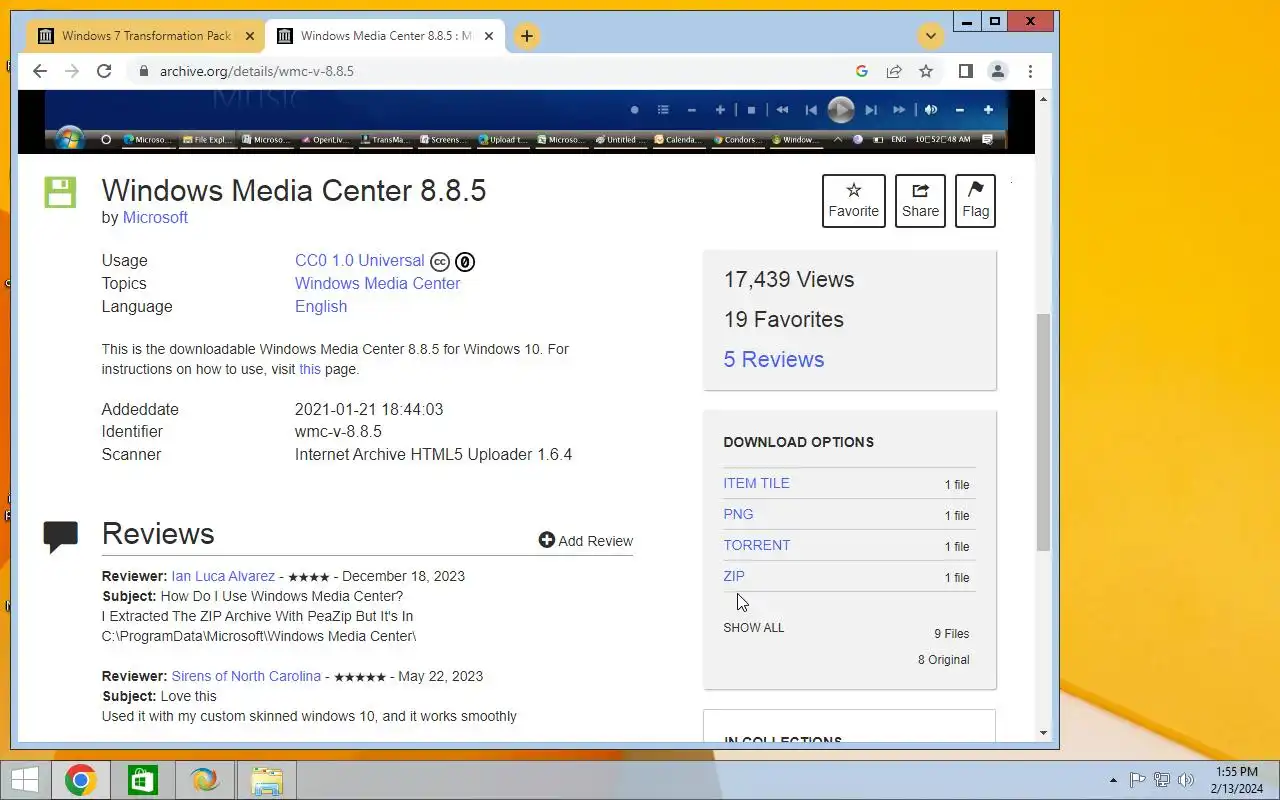Open reviewer Sirens of North Carolina profile

pos(246,676)
